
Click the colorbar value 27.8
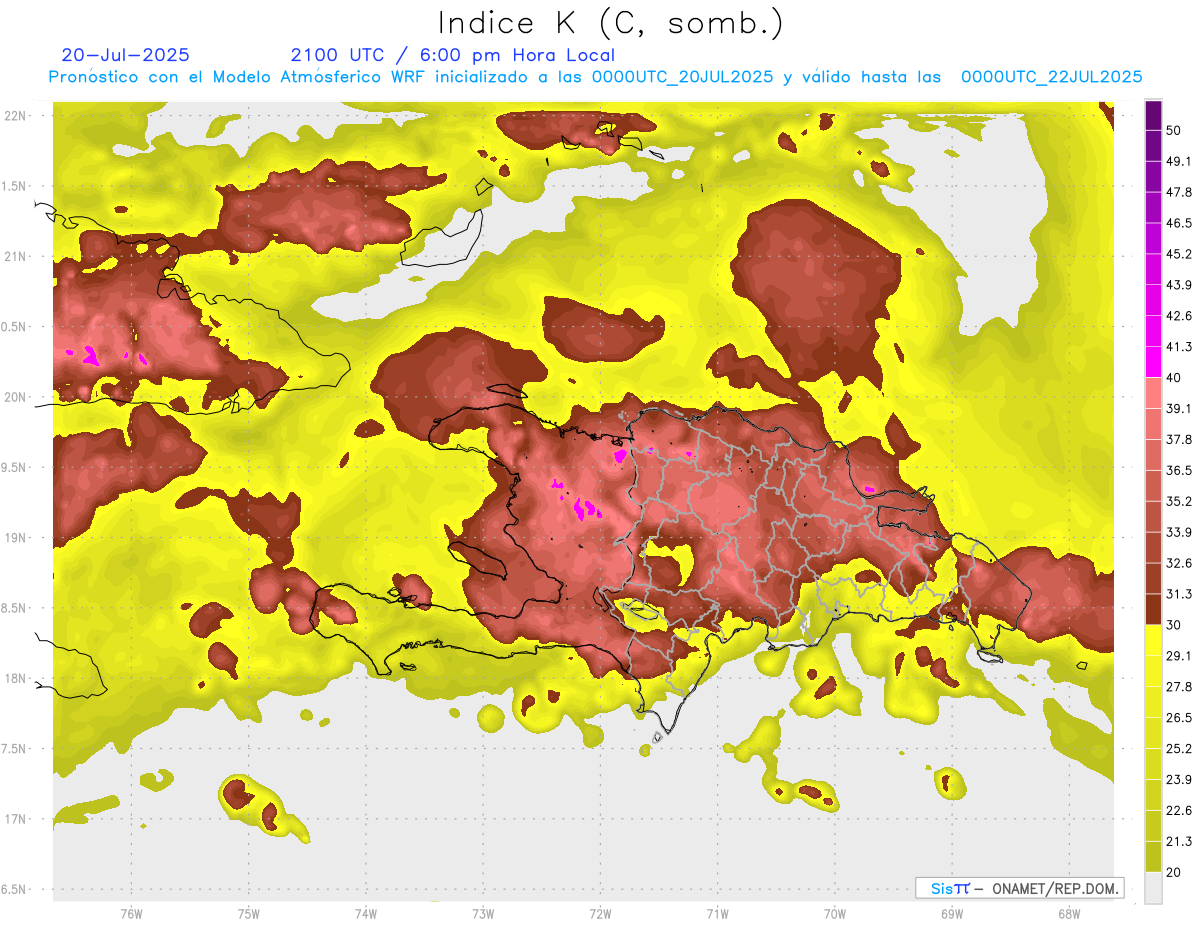[x=1179, y=687]
